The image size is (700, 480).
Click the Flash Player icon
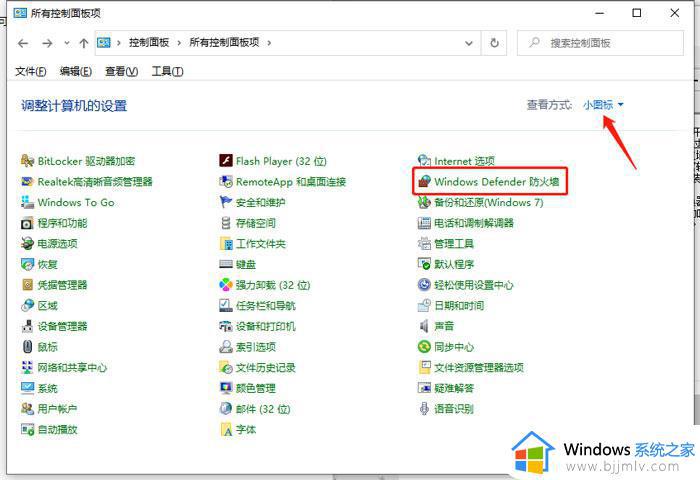click(226, 161)
